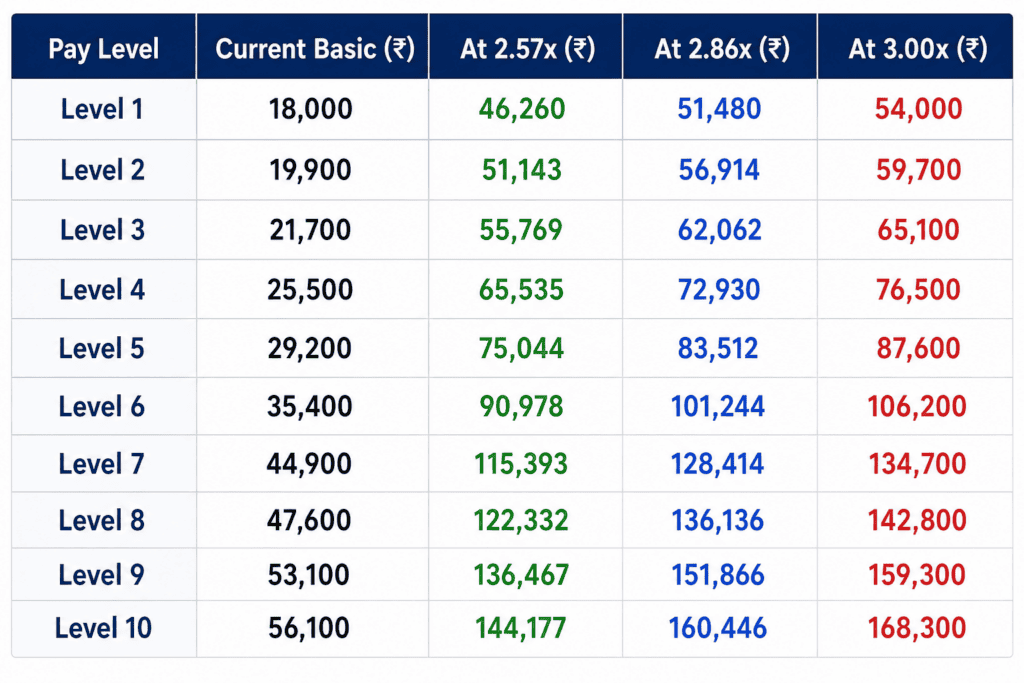Click the green value 51,143
The height and width of the screenshot is (683, 1024).
point(522,170)
